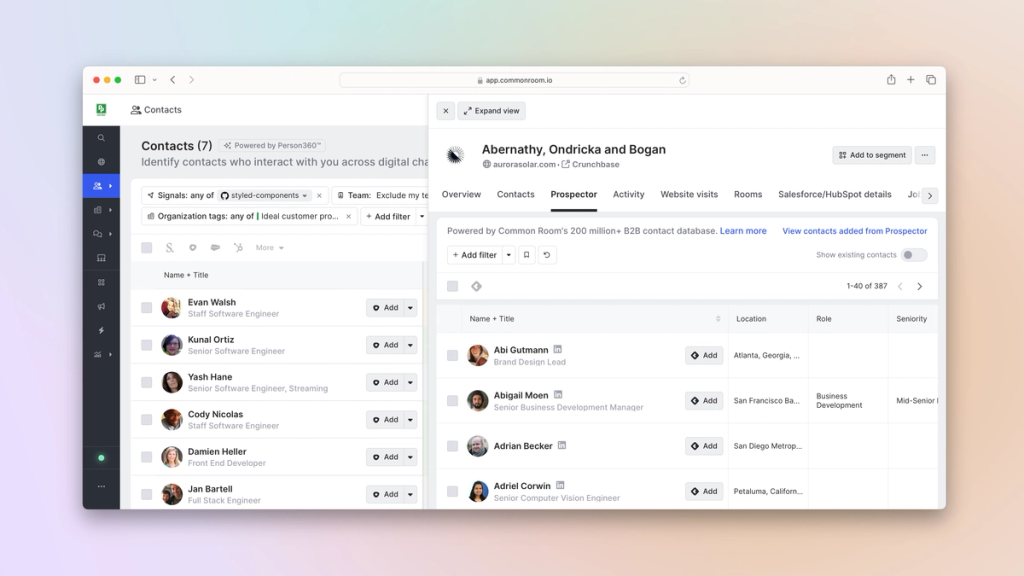Select all contacts checkbox in left list
The height and width of the screenshot is (576, 1024).
coord(147,248)
